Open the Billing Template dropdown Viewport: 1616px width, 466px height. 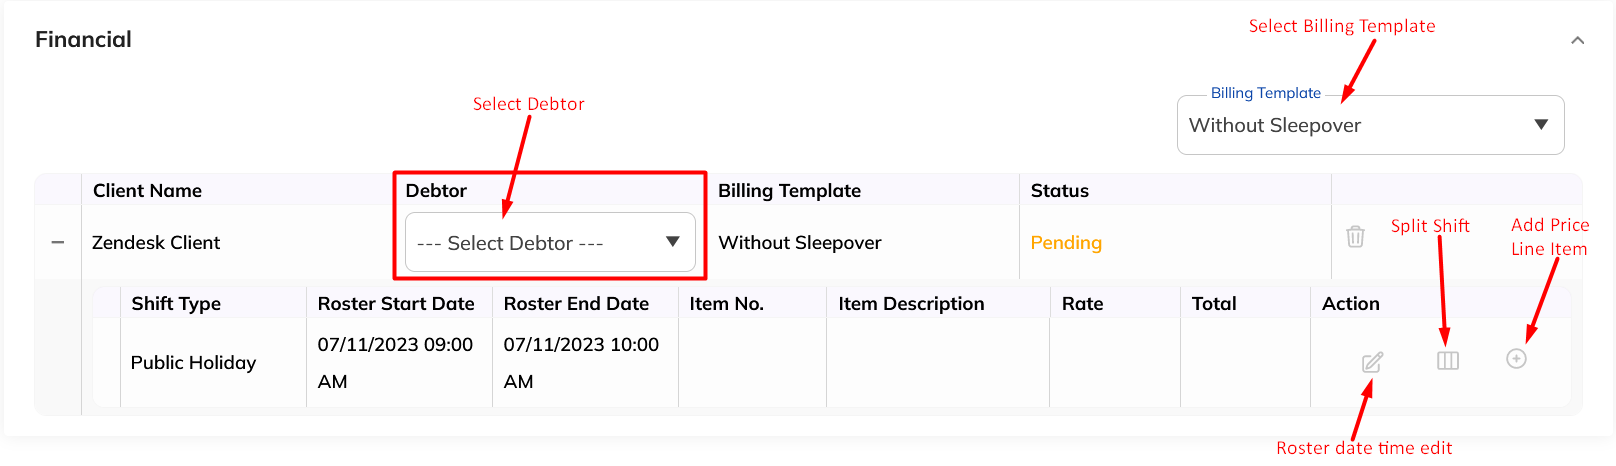(1370, 125)
